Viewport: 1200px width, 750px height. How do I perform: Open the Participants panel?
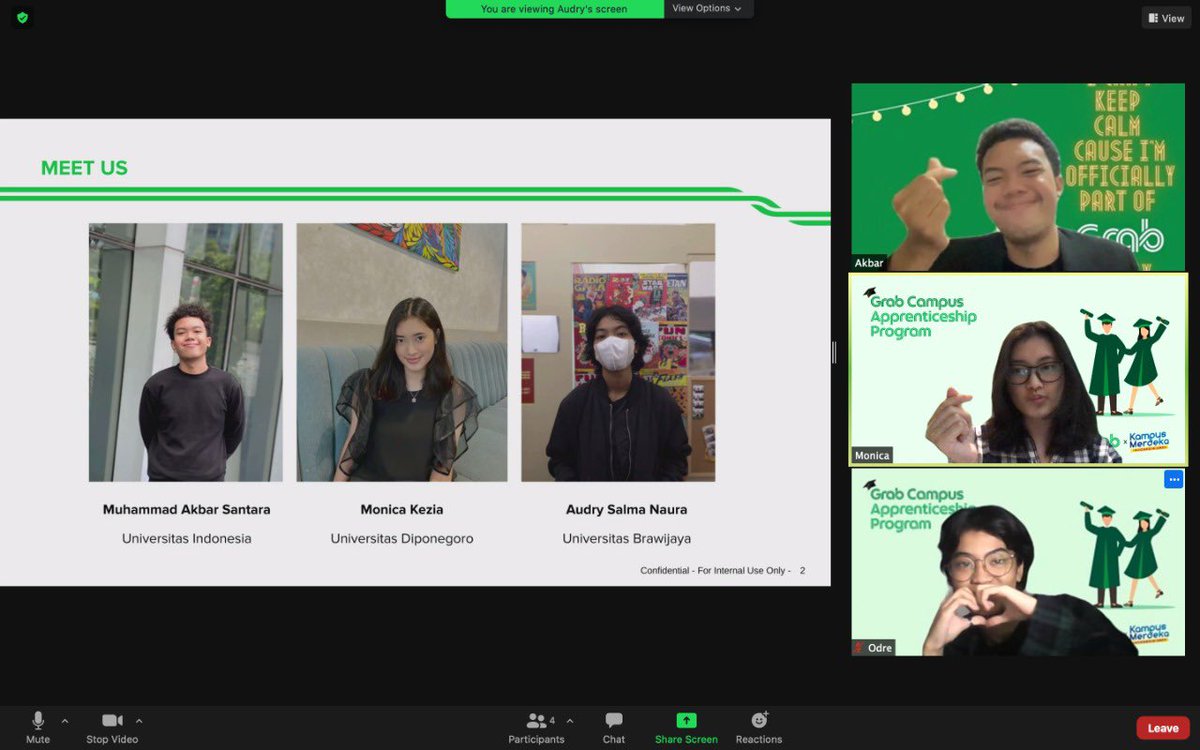point(537,727)
